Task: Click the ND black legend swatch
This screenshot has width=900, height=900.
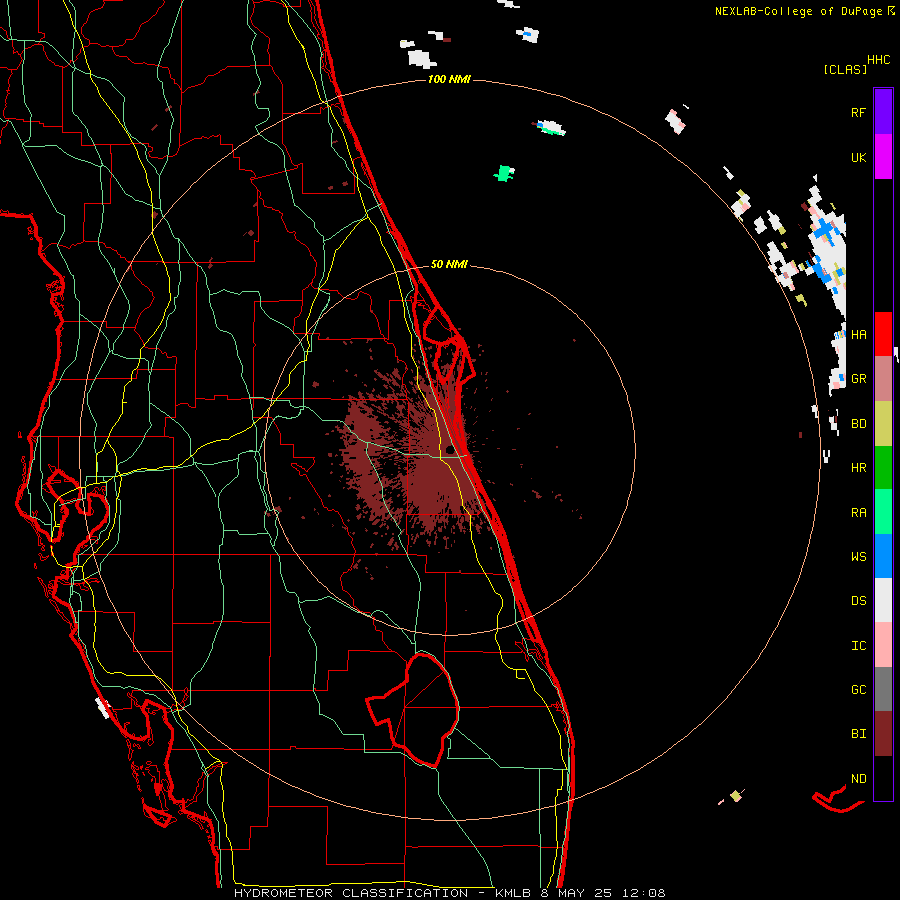Action: [x=883, y=778]
